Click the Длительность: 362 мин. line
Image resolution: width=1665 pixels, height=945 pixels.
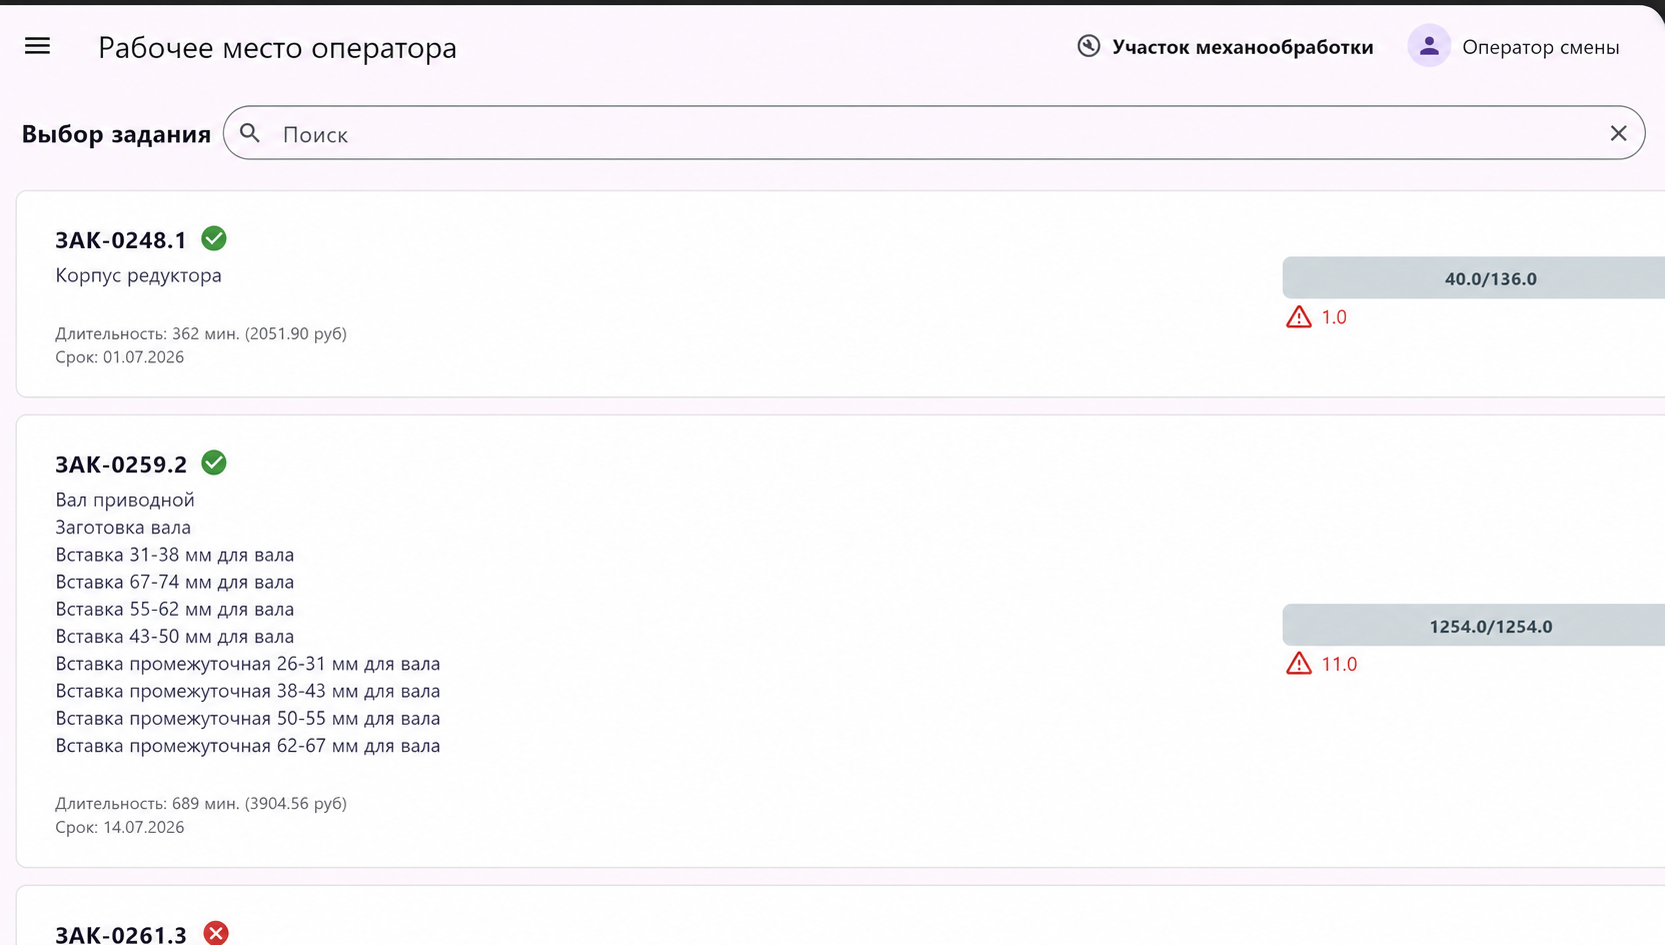click(x=201, y=333)
